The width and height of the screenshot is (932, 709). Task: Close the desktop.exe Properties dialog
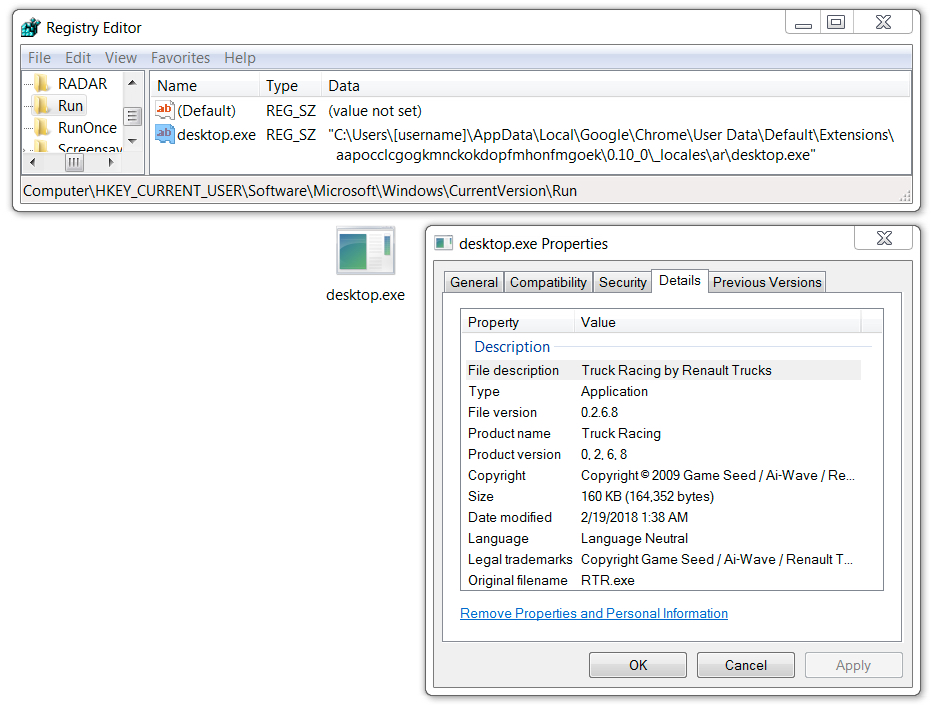[884, 238]
